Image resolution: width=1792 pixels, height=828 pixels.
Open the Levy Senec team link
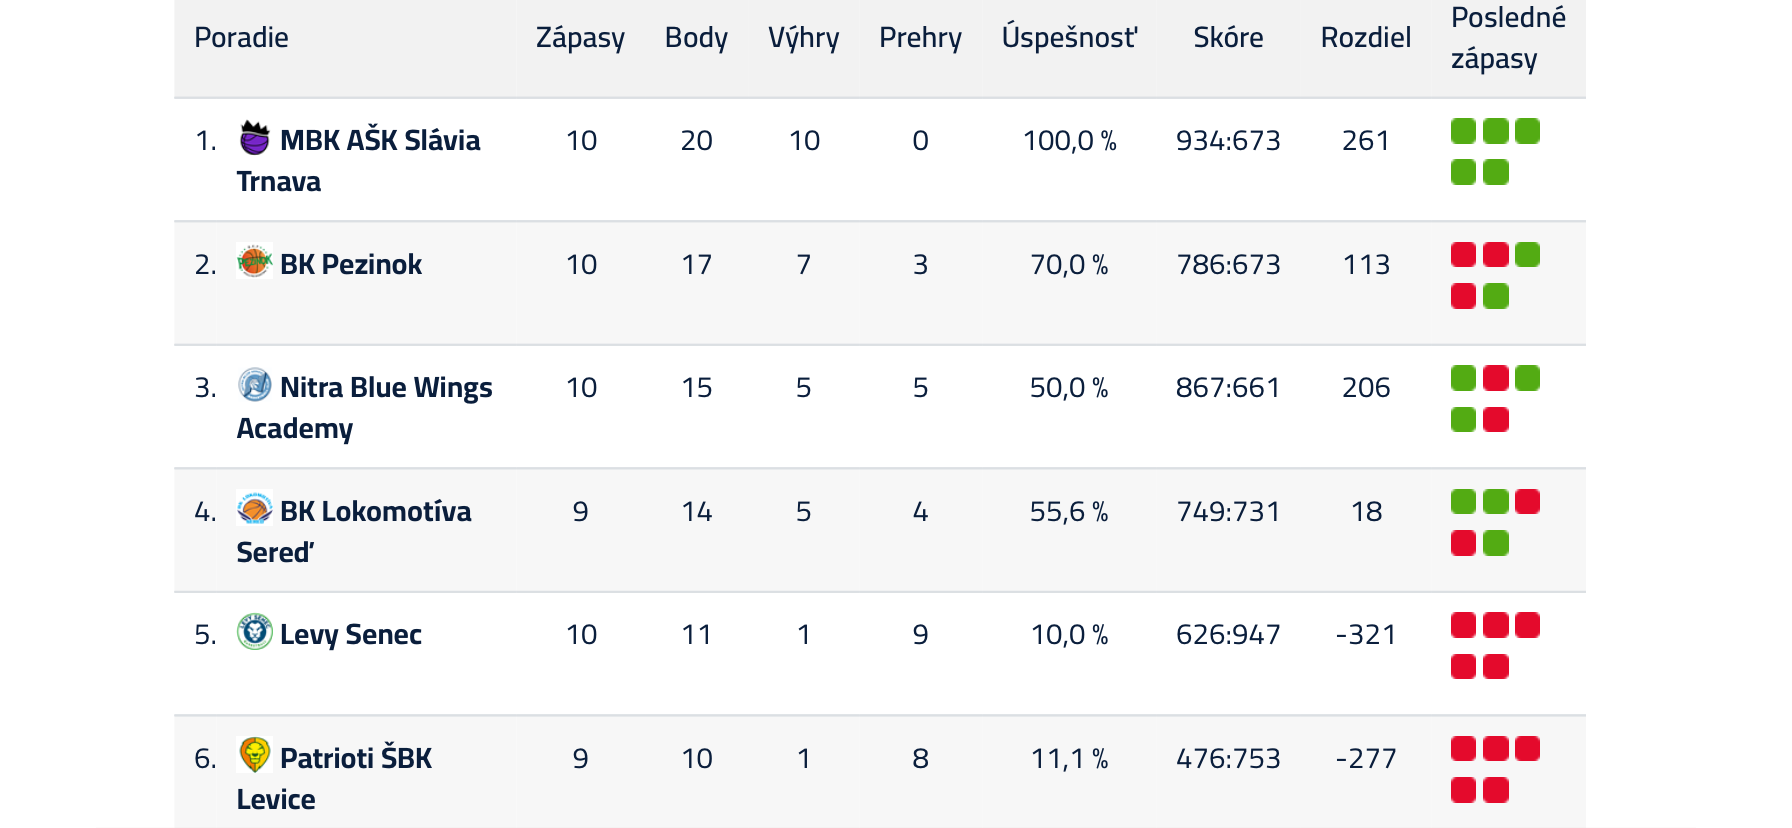pyautogui.click(x=351, y=635)
